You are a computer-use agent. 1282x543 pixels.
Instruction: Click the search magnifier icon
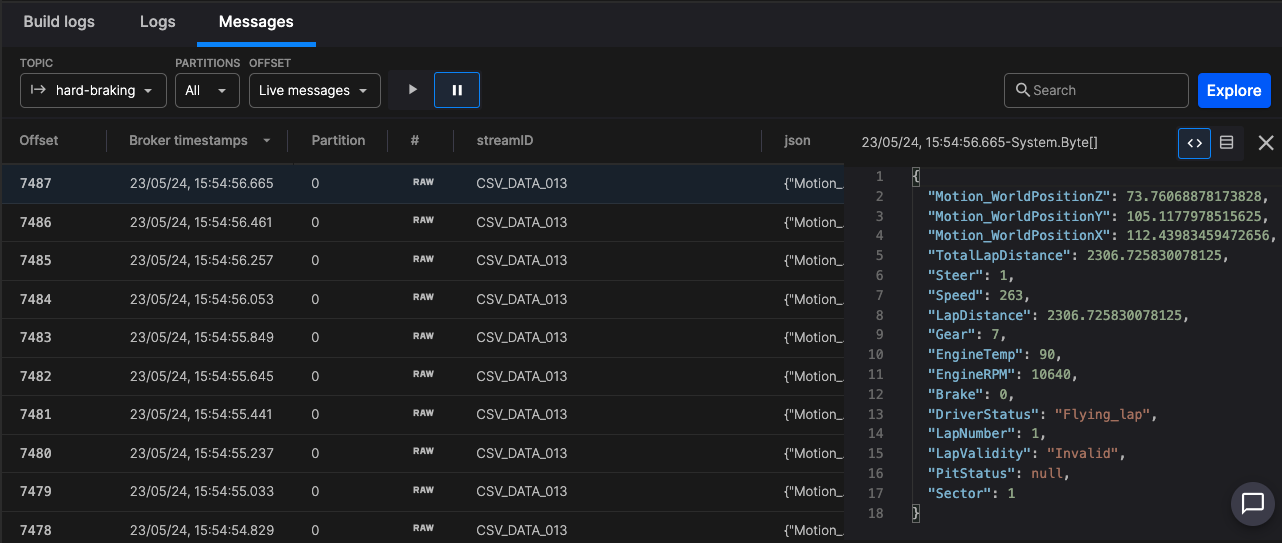tap(1022, 90)
